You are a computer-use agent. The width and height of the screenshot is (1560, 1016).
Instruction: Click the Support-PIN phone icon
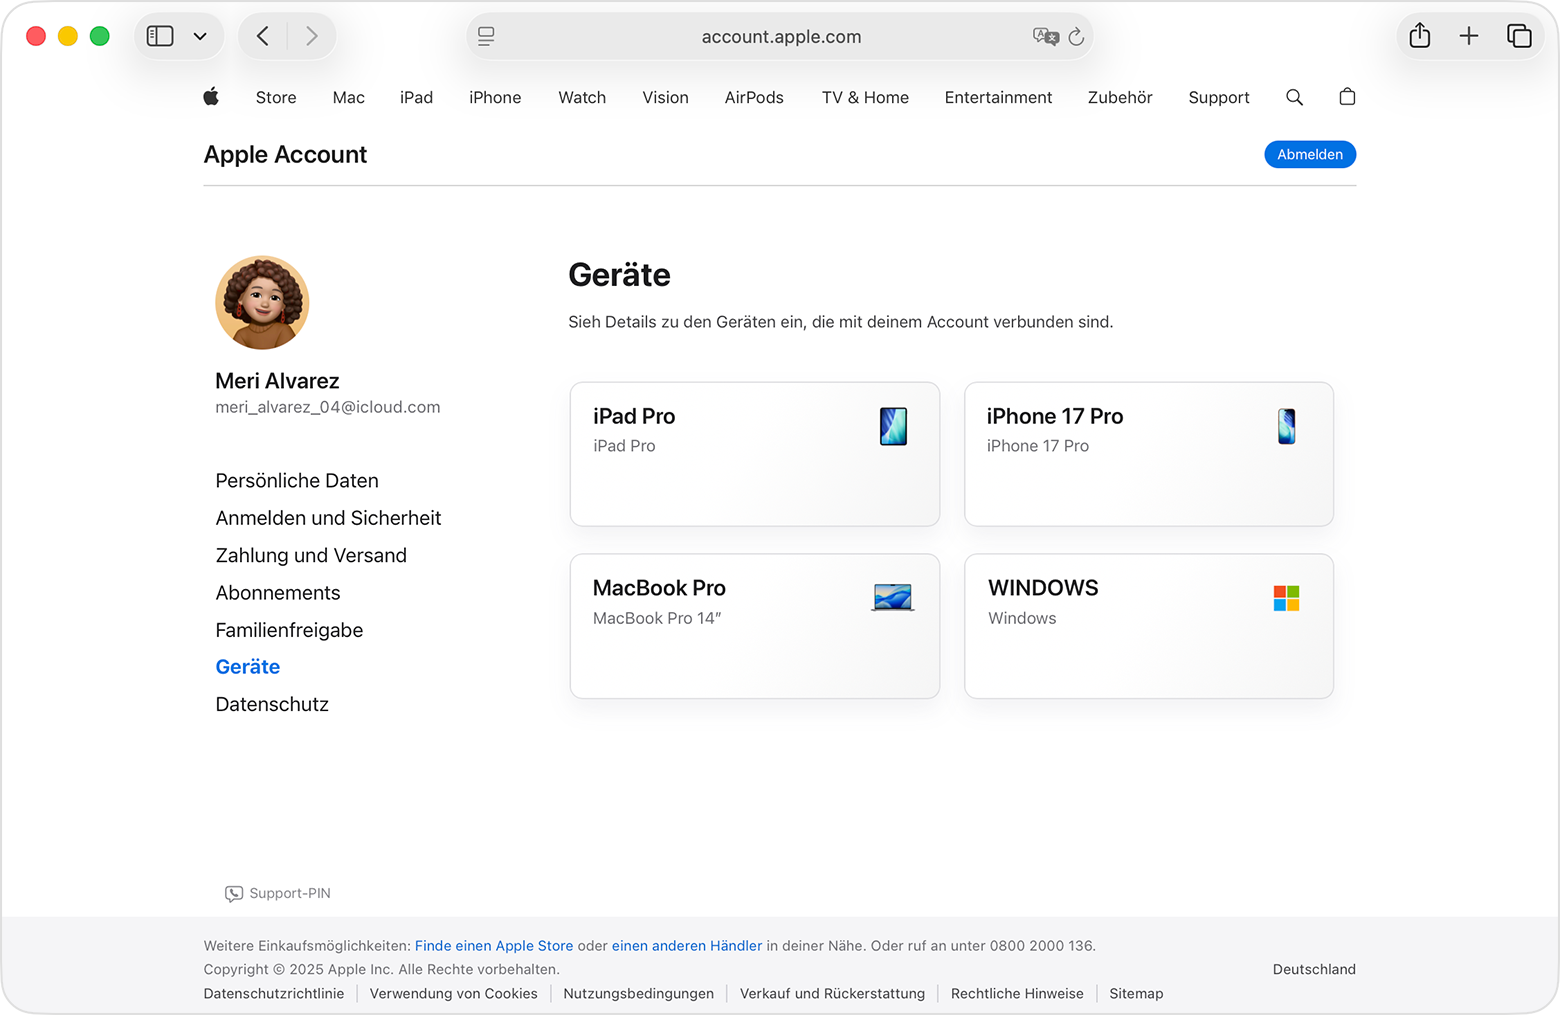click(233, 893)
